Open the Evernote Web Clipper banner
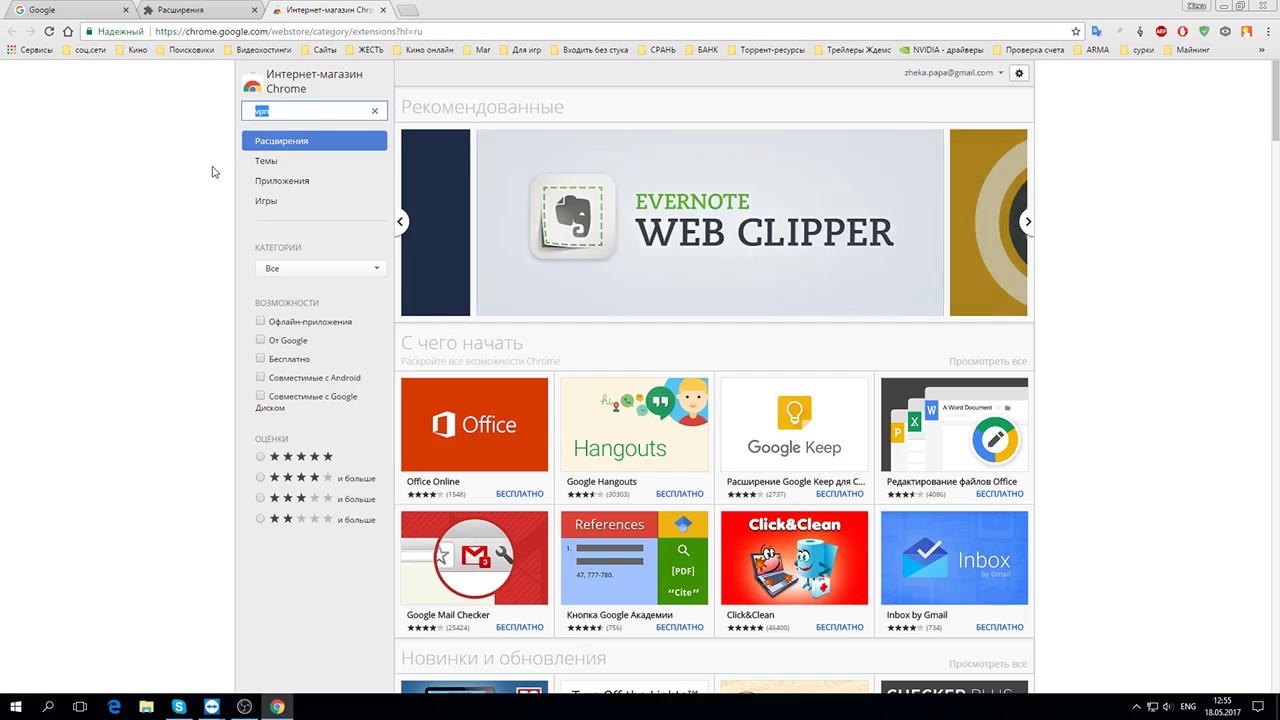Screen dimensions: 1280x720 click(x=710, y=222)
